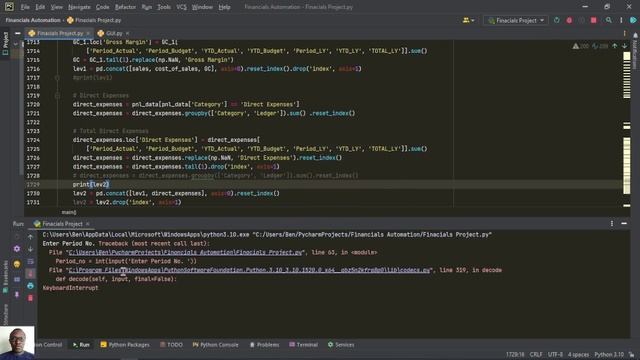Open the Python Console tool window
The image size is (640, 360).
[x=216, y=345]
